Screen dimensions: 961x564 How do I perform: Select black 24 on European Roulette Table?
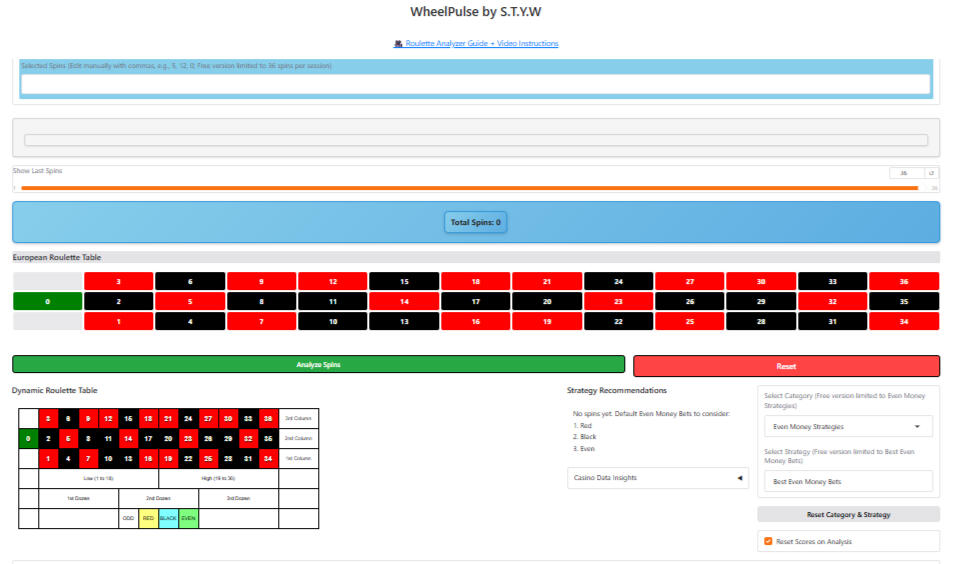[618, 281]
